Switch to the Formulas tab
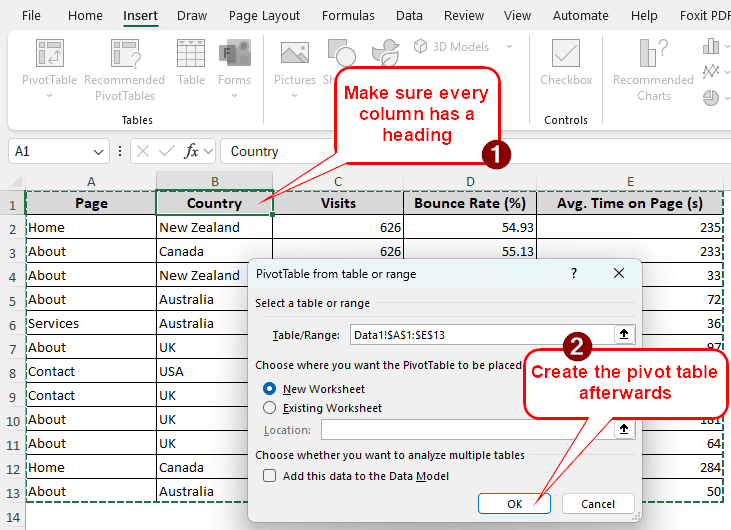 point(347,16)
